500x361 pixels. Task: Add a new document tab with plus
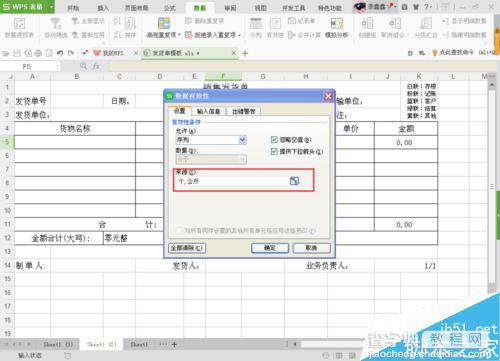tap(245, 53)
